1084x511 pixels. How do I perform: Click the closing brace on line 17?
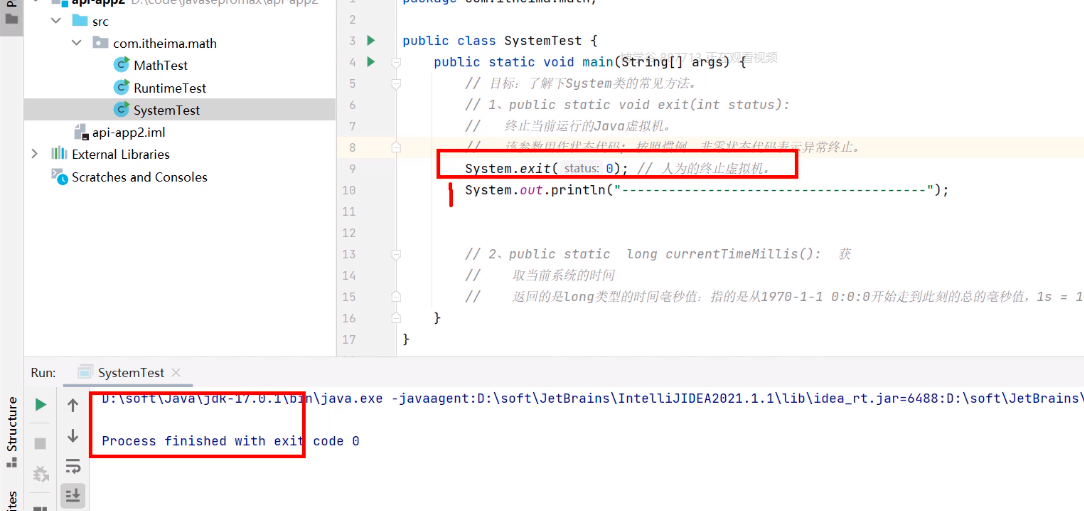click(x=406, y=340)
